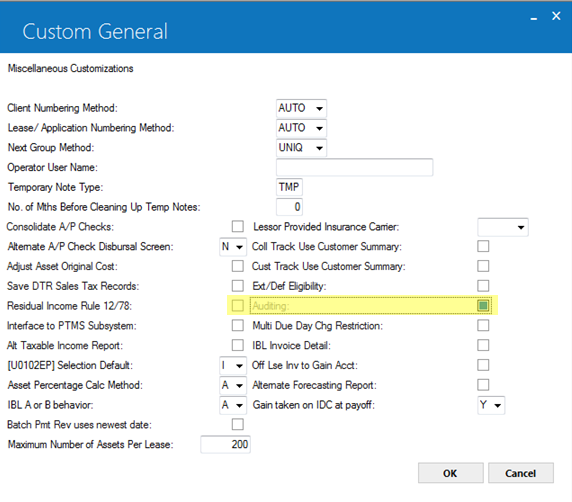Minimize the Custom General window

(534, 18)
